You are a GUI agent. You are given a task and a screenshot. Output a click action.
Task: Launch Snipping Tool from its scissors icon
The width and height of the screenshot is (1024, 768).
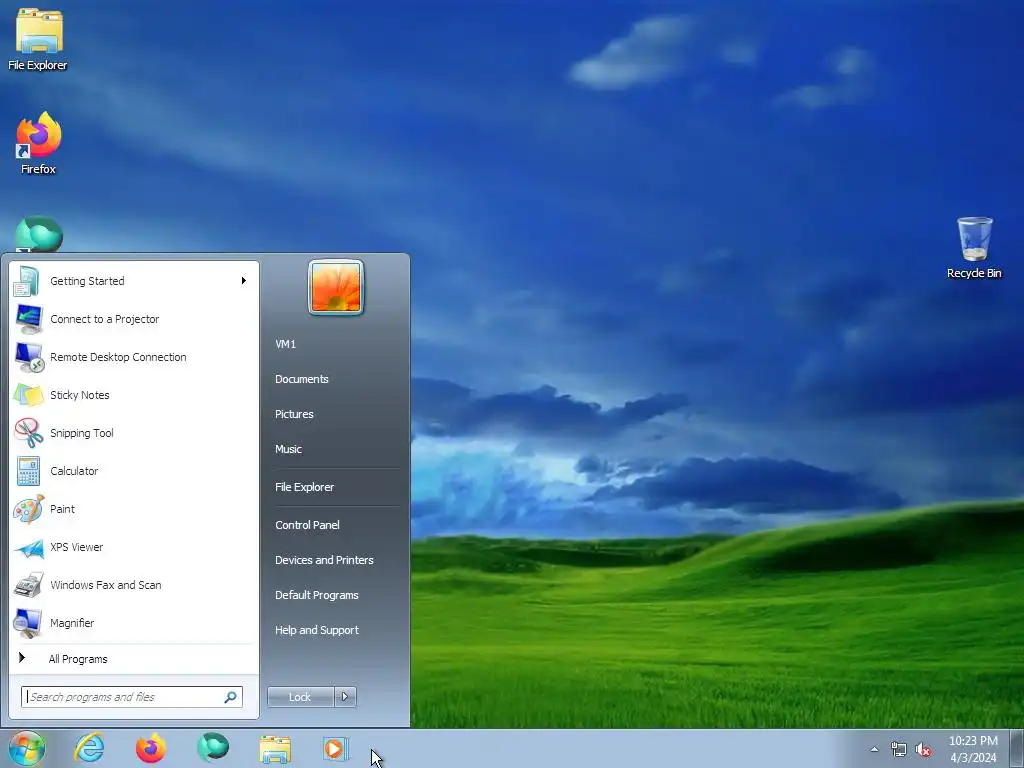click(27, 433)
